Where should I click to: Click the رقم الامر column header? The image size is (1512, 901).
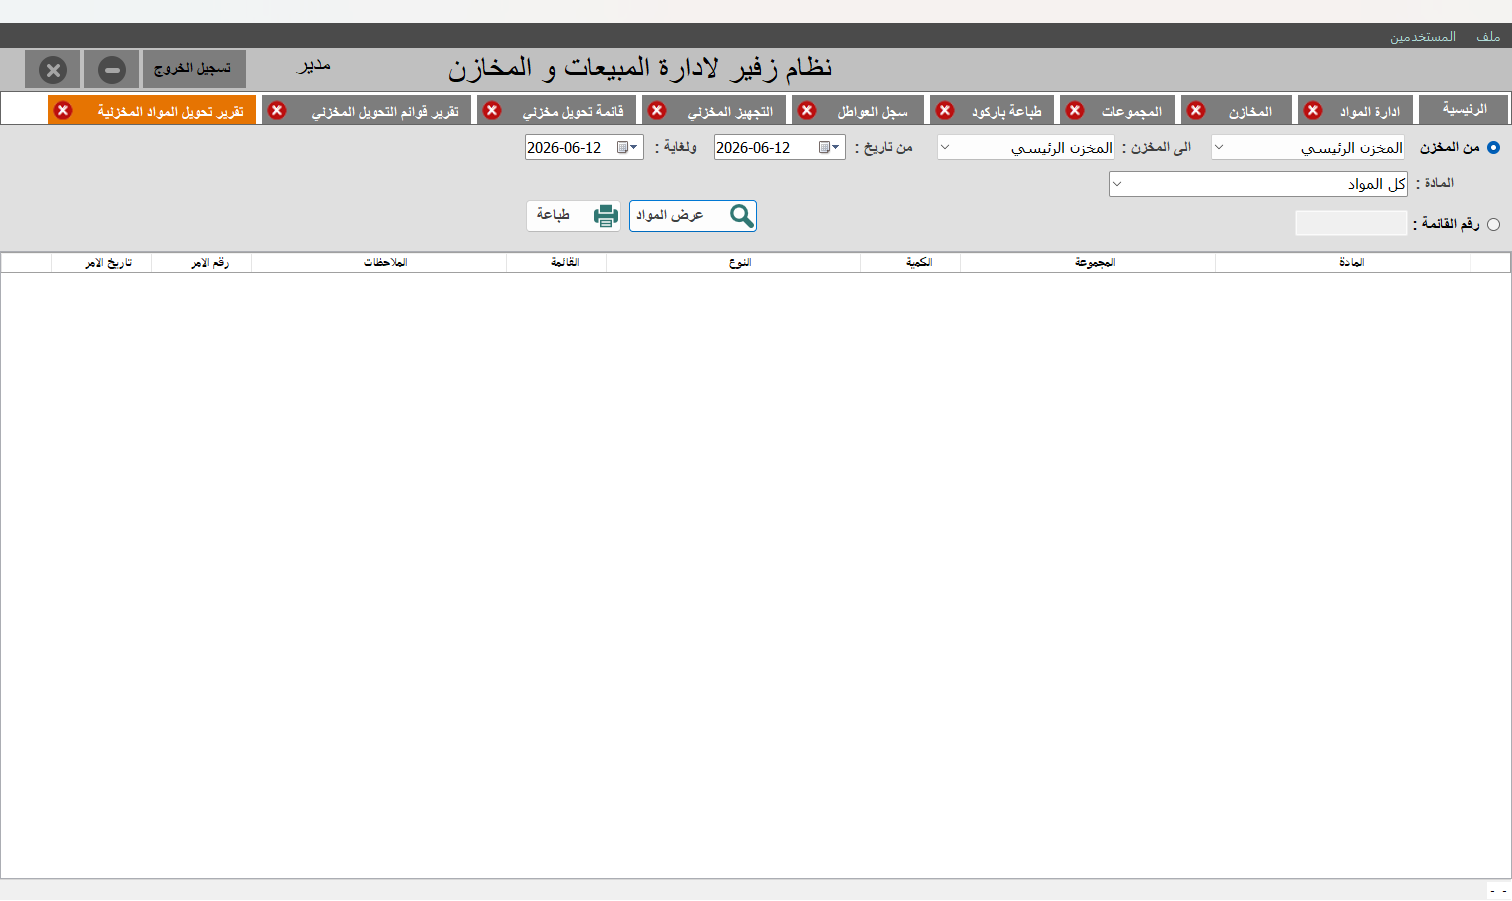pyautogui.click(x=202, y=262)
